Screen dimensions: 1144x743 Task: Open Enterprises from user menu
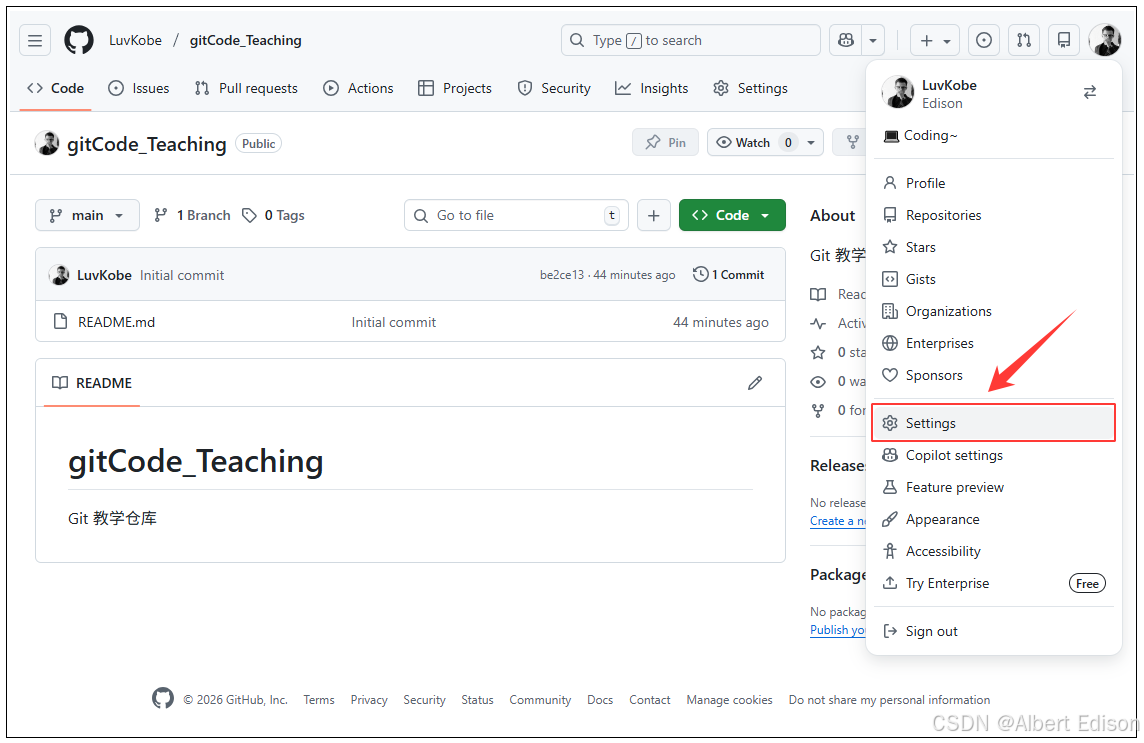coord(994,343)
